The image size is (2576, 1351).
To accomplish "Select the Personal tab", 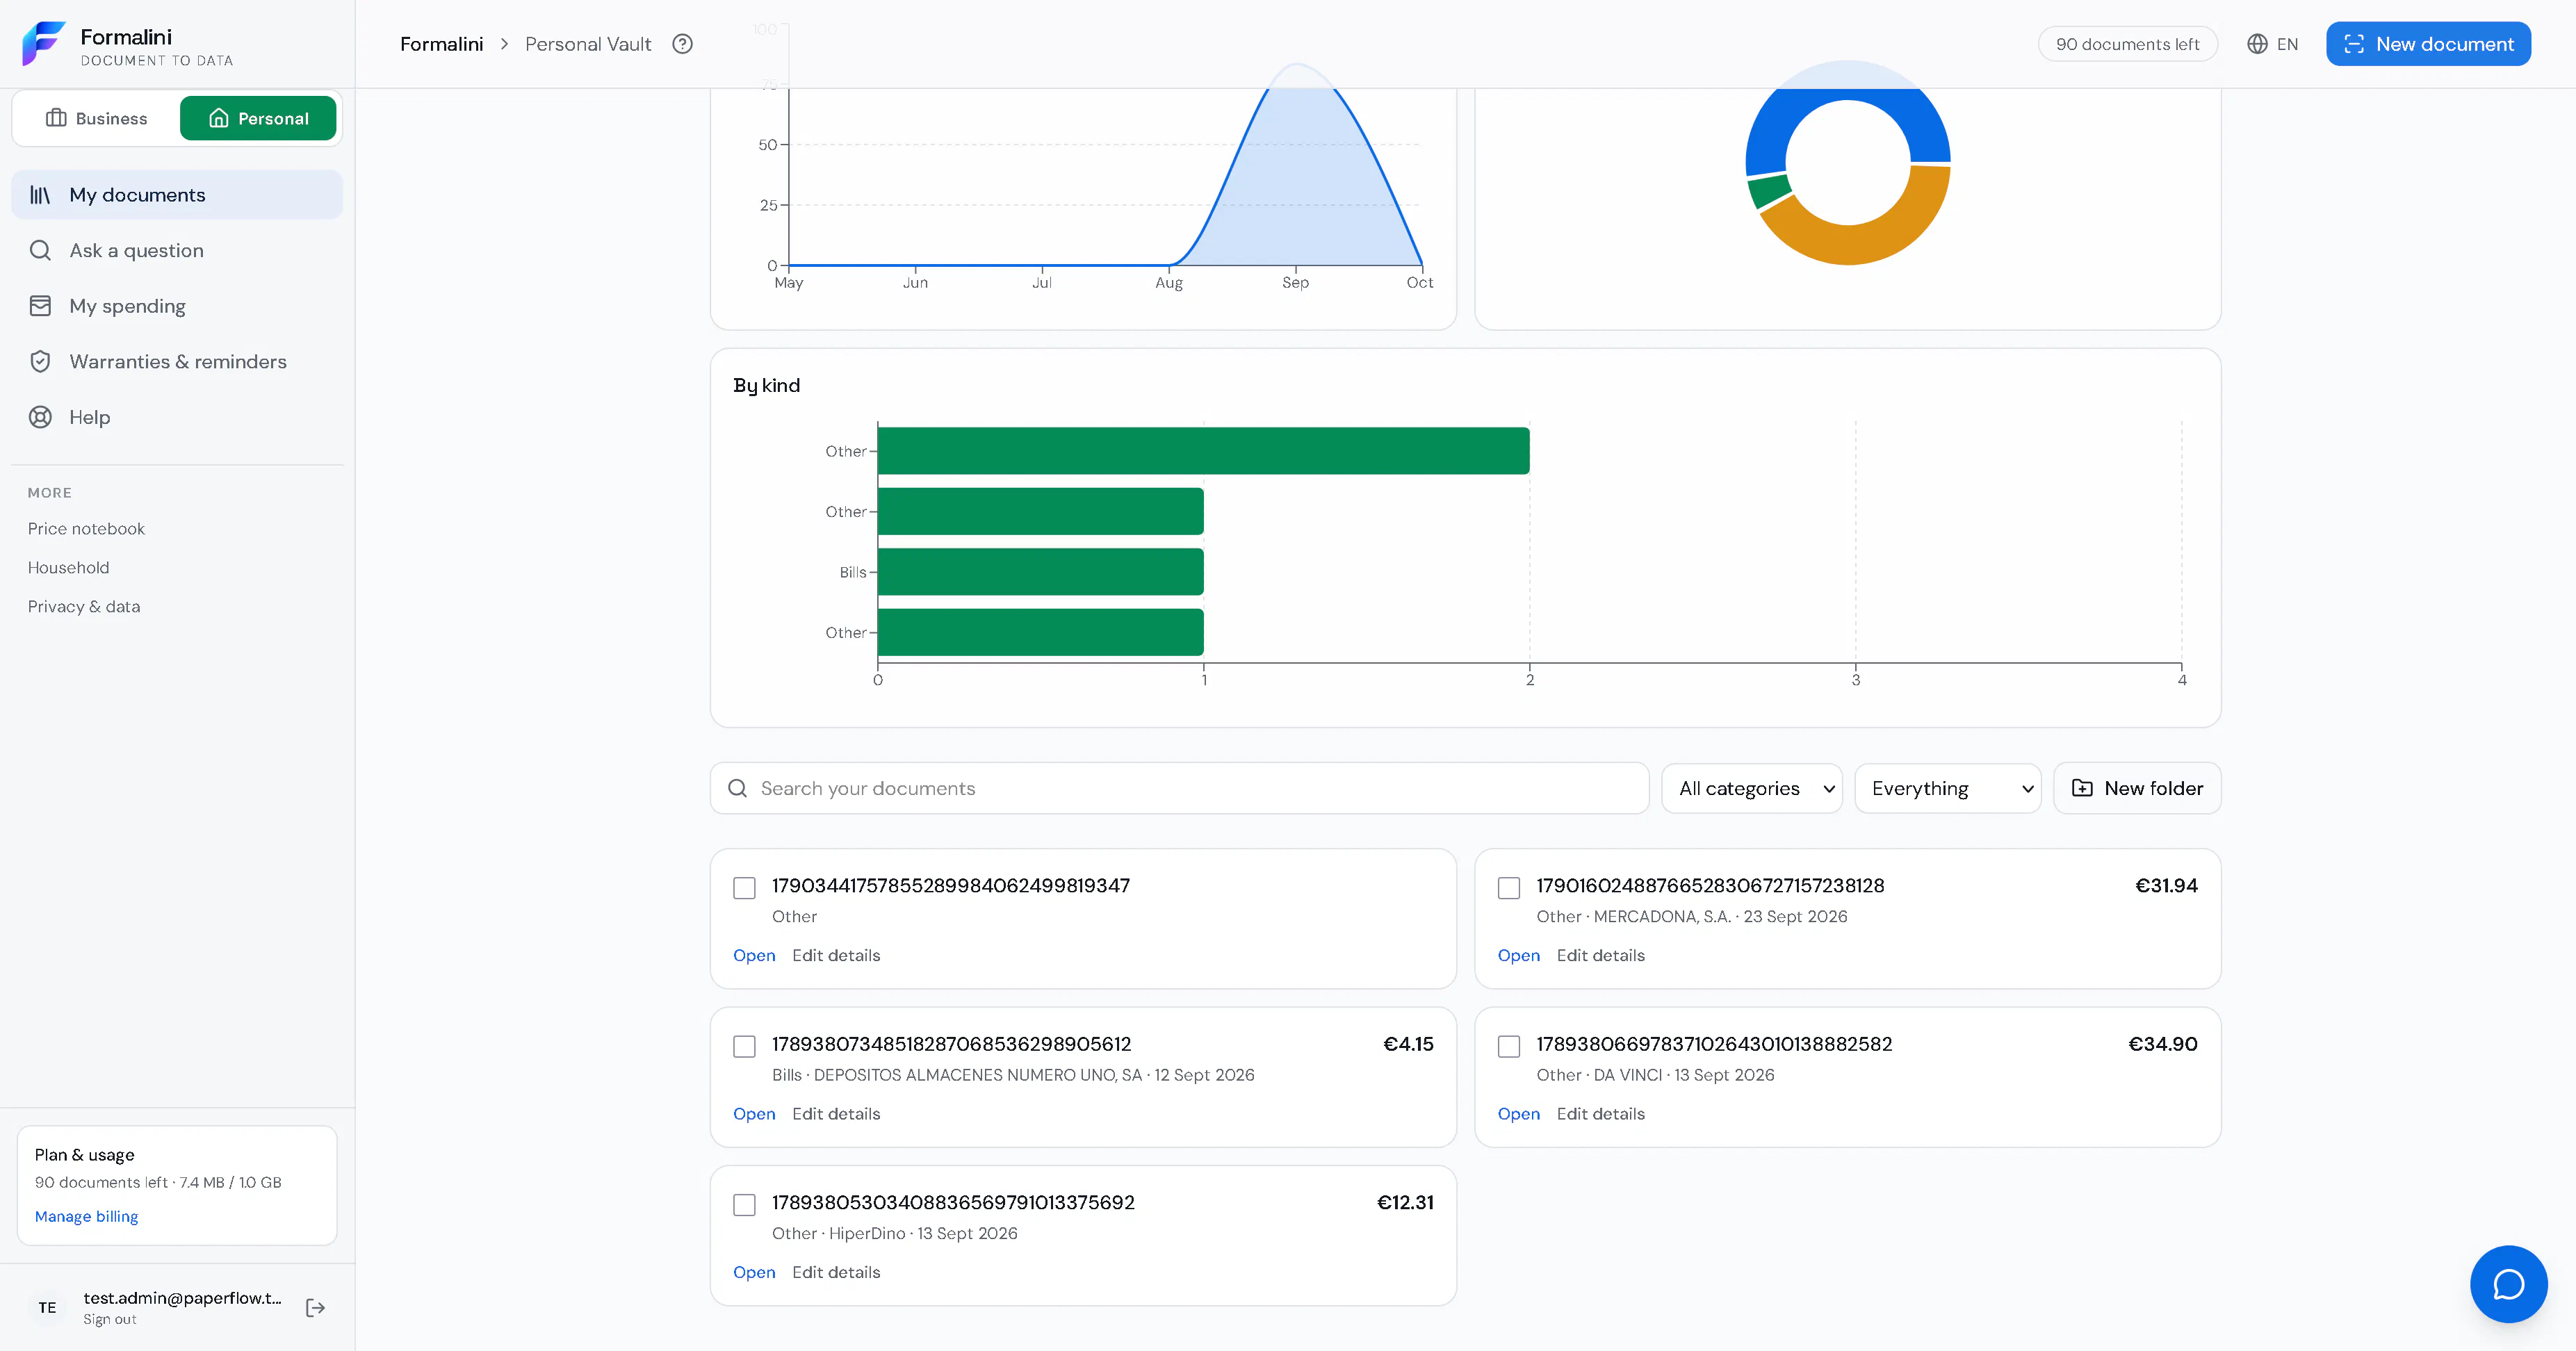I will [258, 118].
